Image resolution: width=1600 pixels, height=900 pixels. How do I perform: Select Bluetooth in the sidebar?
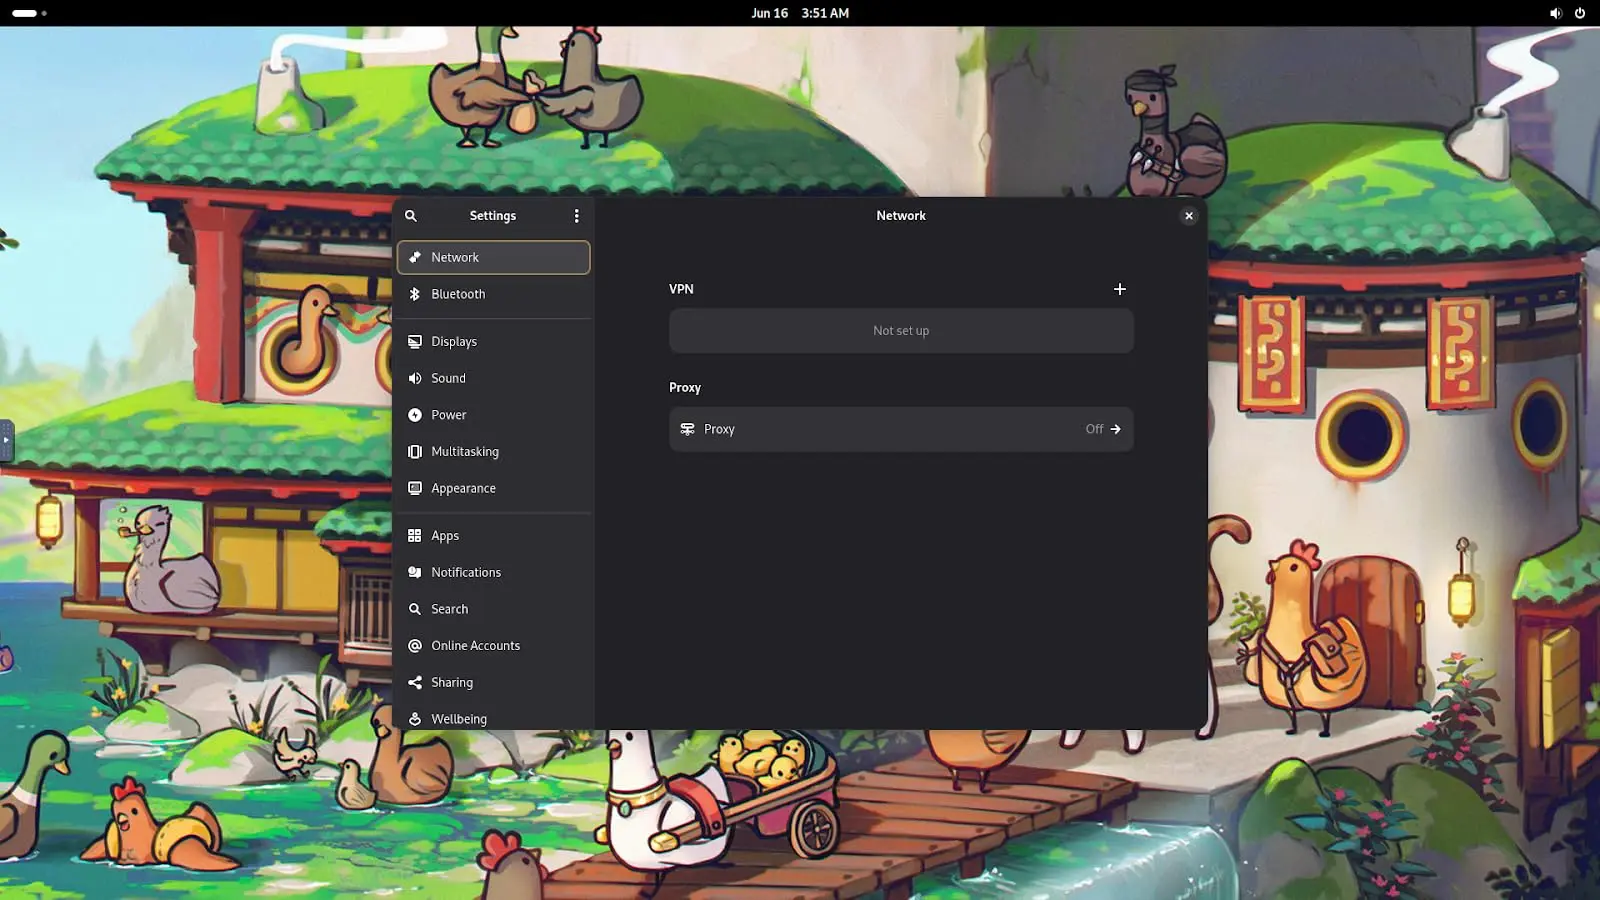[x=493, y=294]
